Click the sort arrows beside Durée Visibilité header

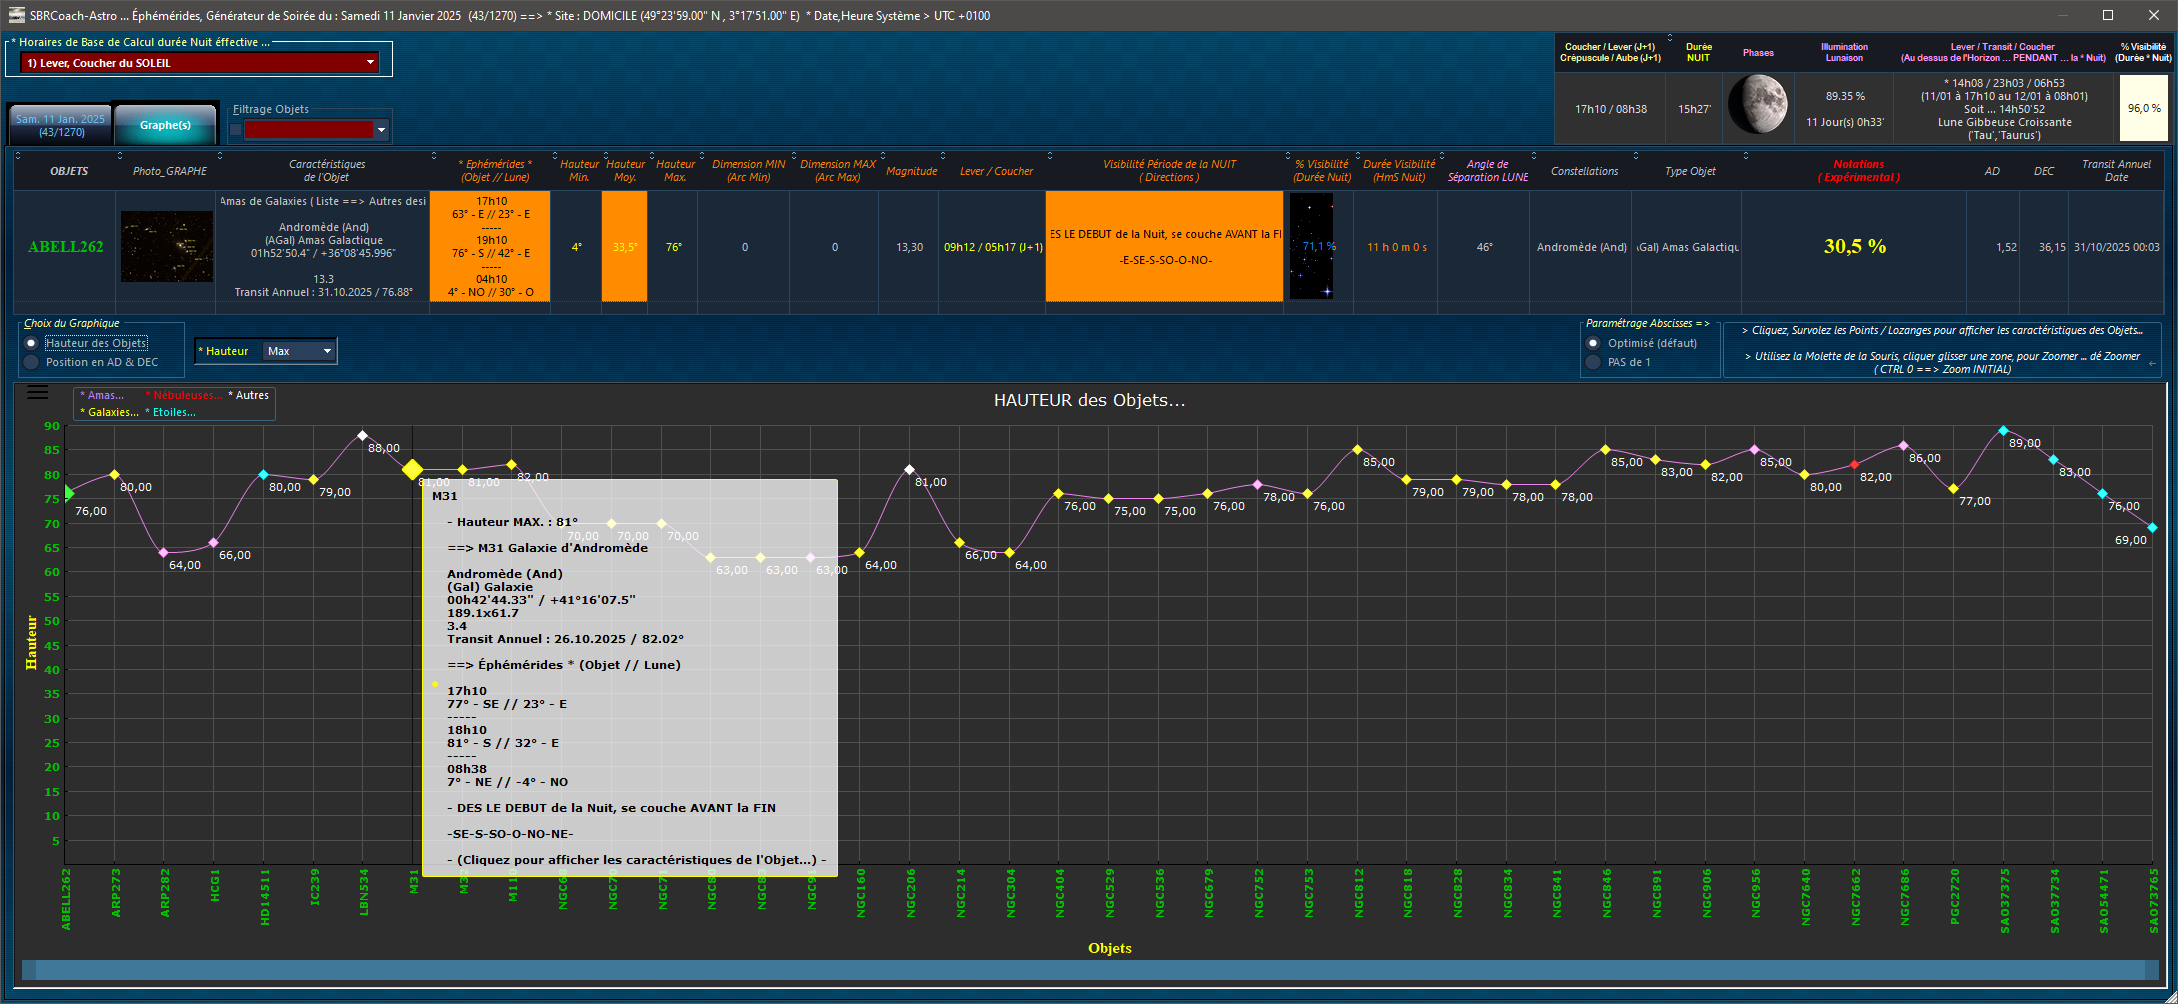1357,156
